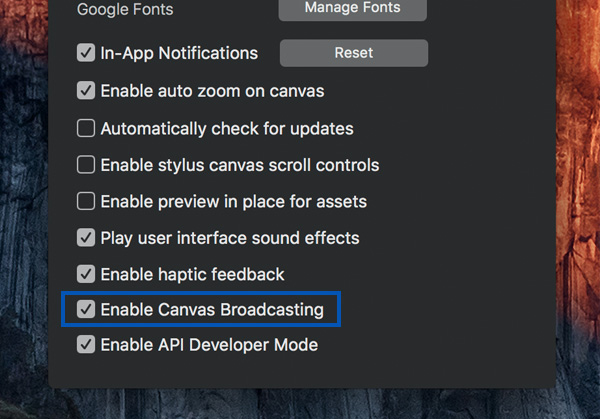The image size is (600, 419).
Task: Tick the Automatically check for updates checkbox
Action: [x=86, y=128]
